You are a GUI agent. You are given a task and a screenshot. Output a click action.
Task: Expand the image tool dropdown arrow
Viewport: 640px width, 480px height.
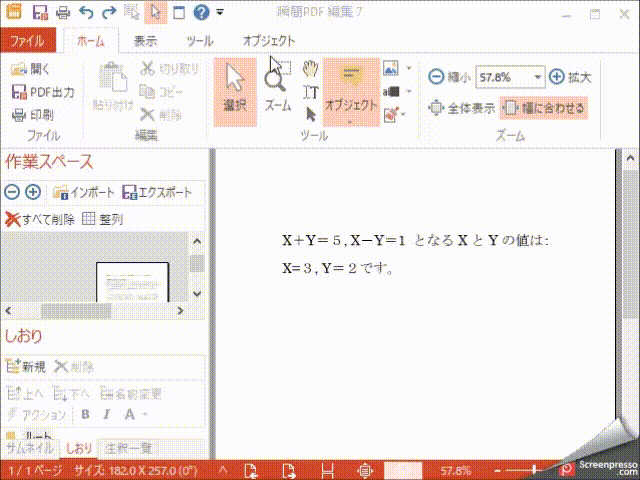click(409, 68)
